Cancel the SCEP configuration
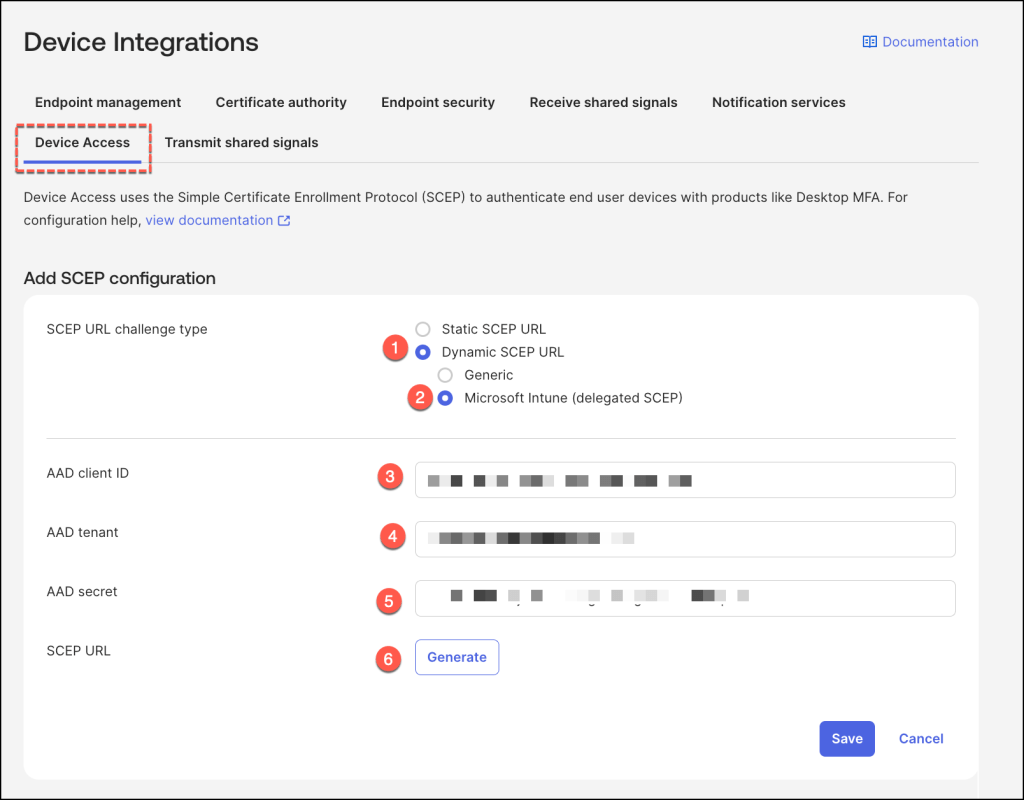This screenshot has height=800, width=1024. tap(921, 739)
